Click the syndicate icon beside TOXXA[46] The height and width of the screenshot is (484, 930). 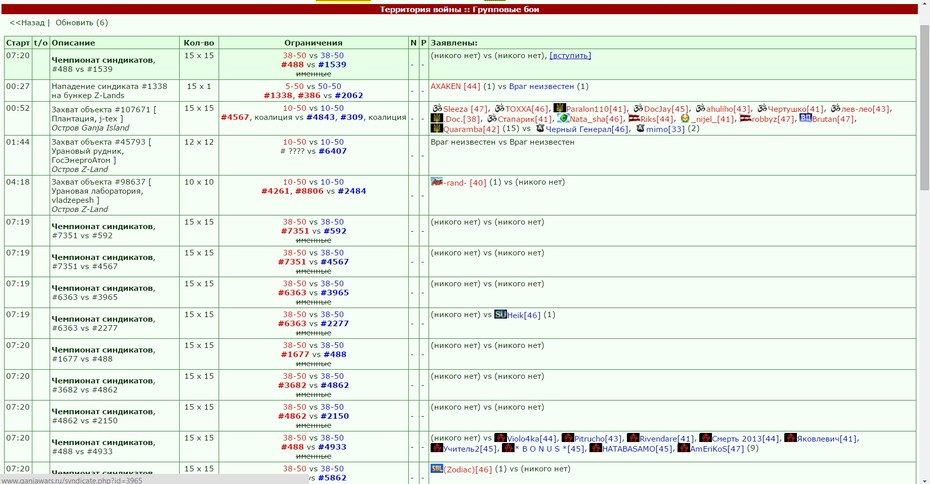pyautogui.click(x=499, y=109)
